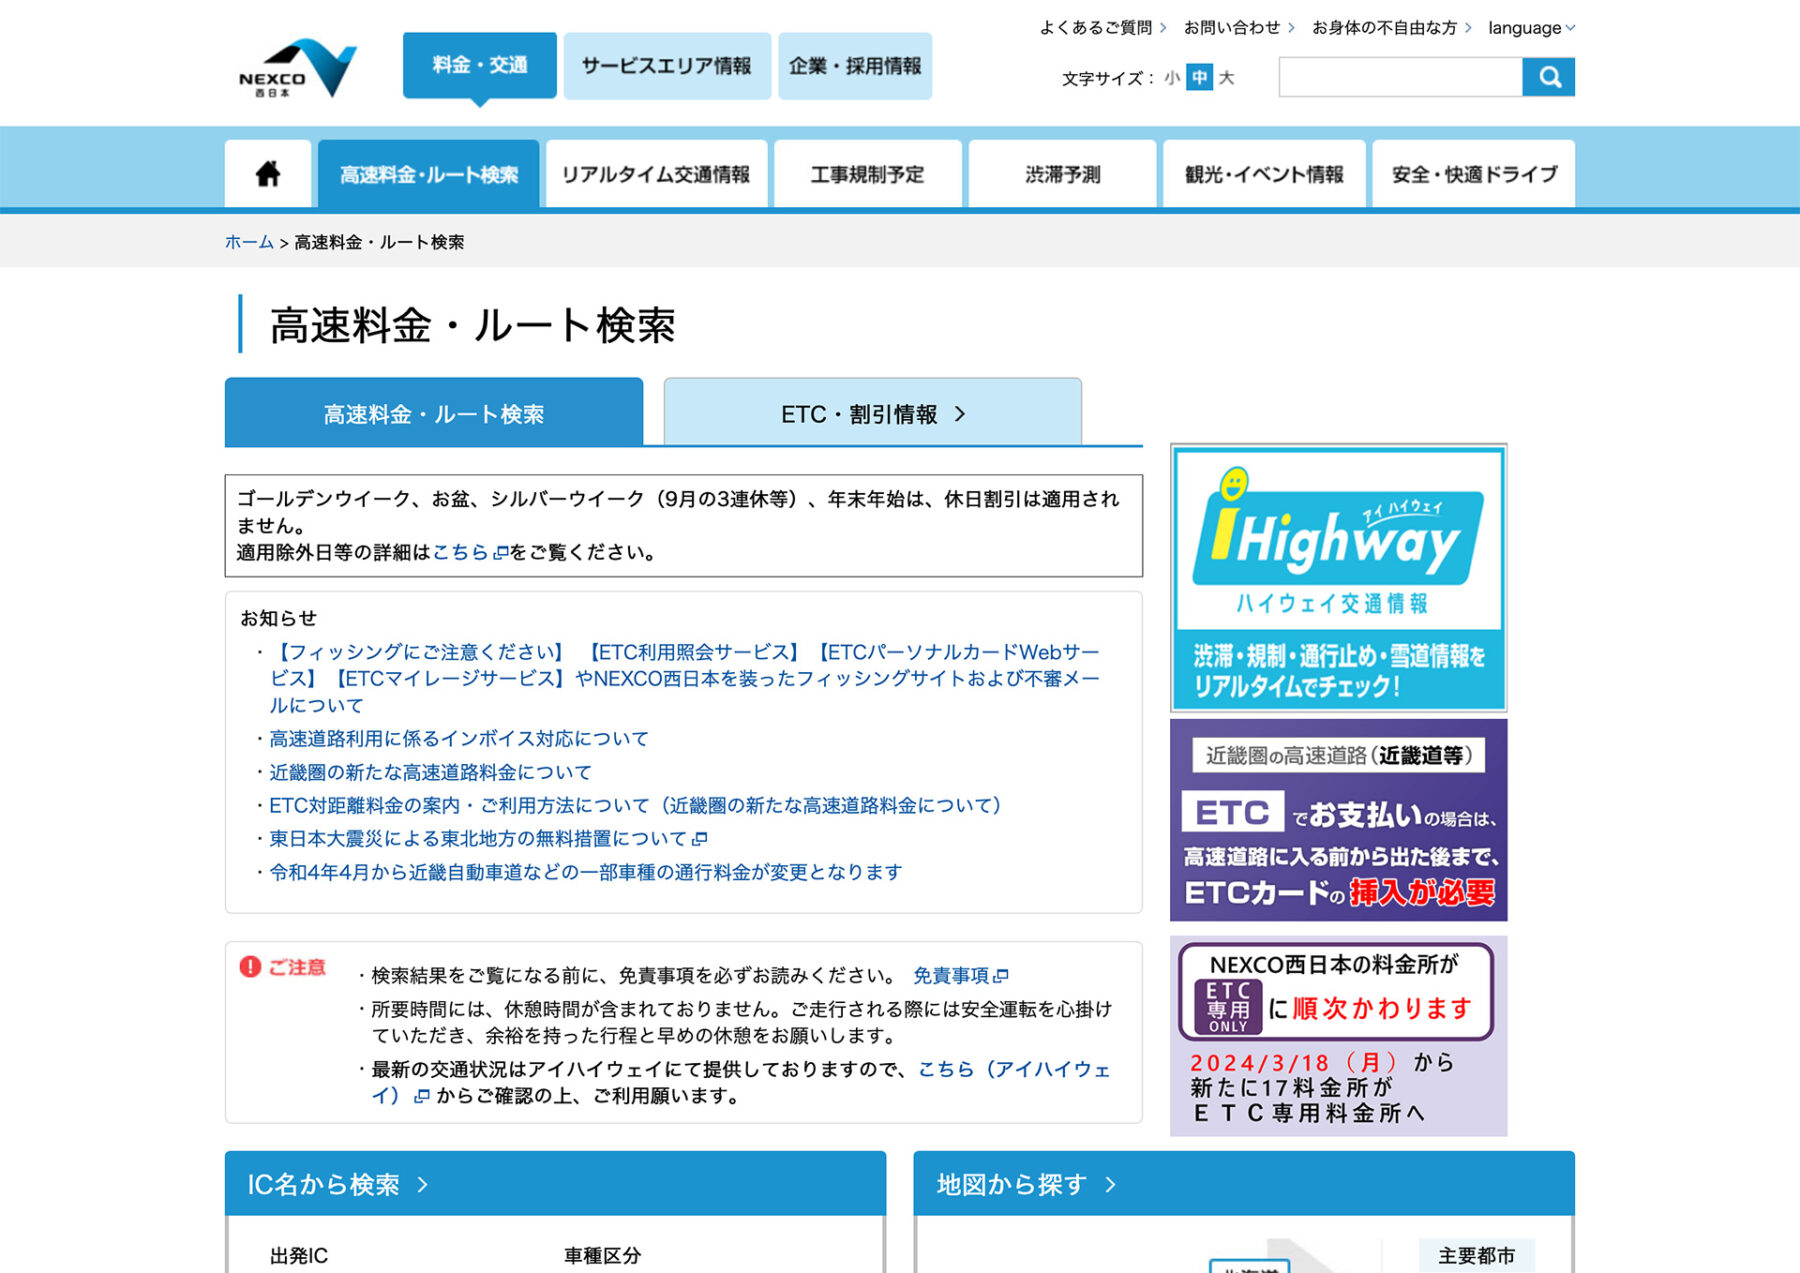Open the 渋滞予測 navigation item

point(1062,175)
